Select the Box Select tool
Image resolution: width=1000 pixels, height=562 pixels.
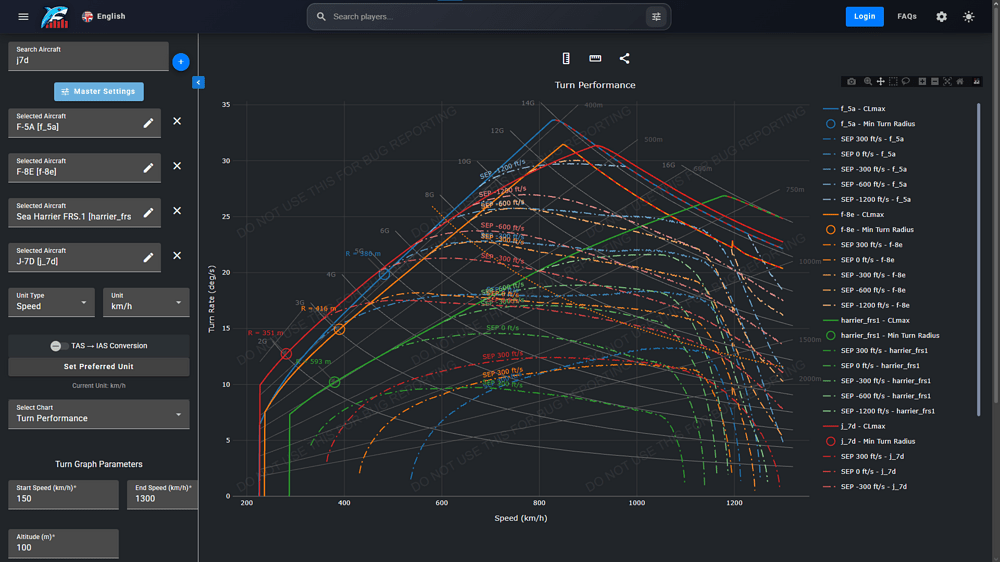pos(893,82)
